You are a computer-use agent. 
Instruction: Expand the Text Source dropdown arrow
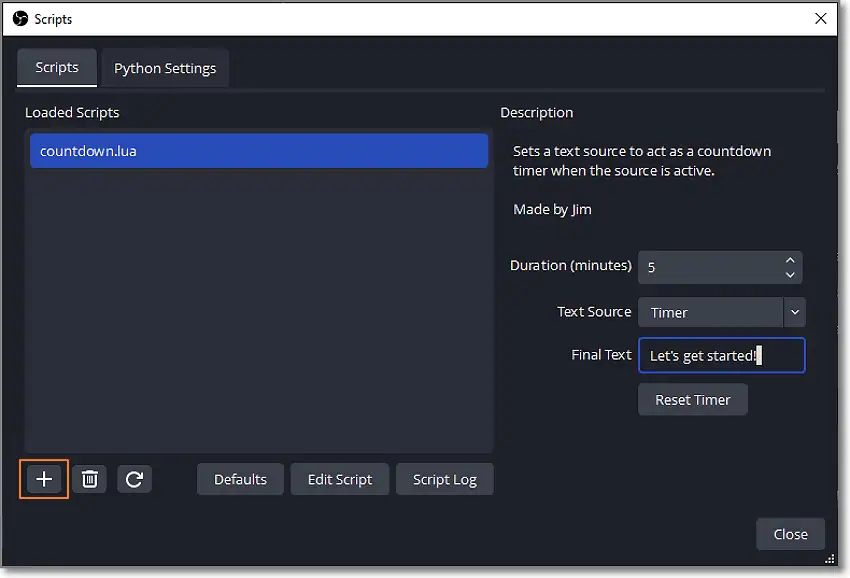point(794,312)
